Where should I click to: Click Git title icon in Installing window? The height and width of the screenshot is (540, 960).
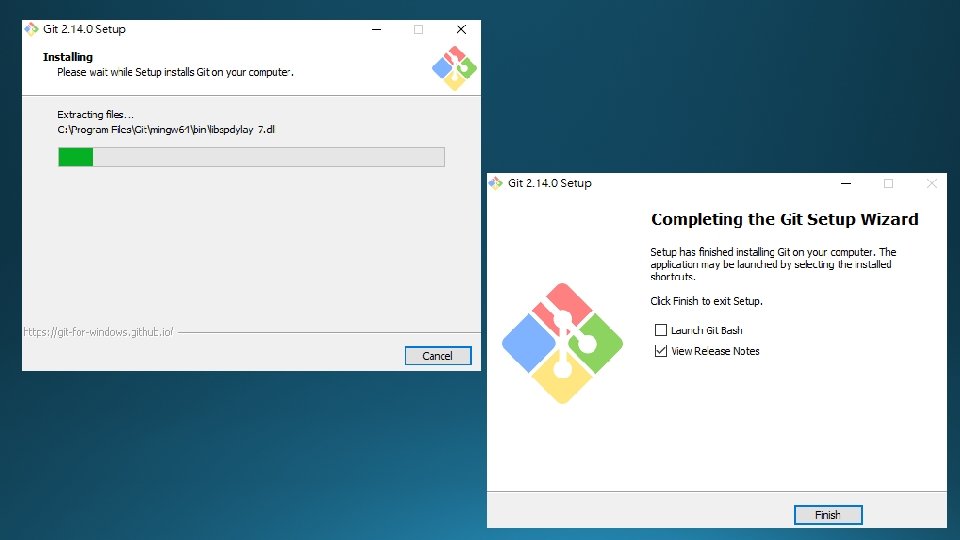point(31,29)
